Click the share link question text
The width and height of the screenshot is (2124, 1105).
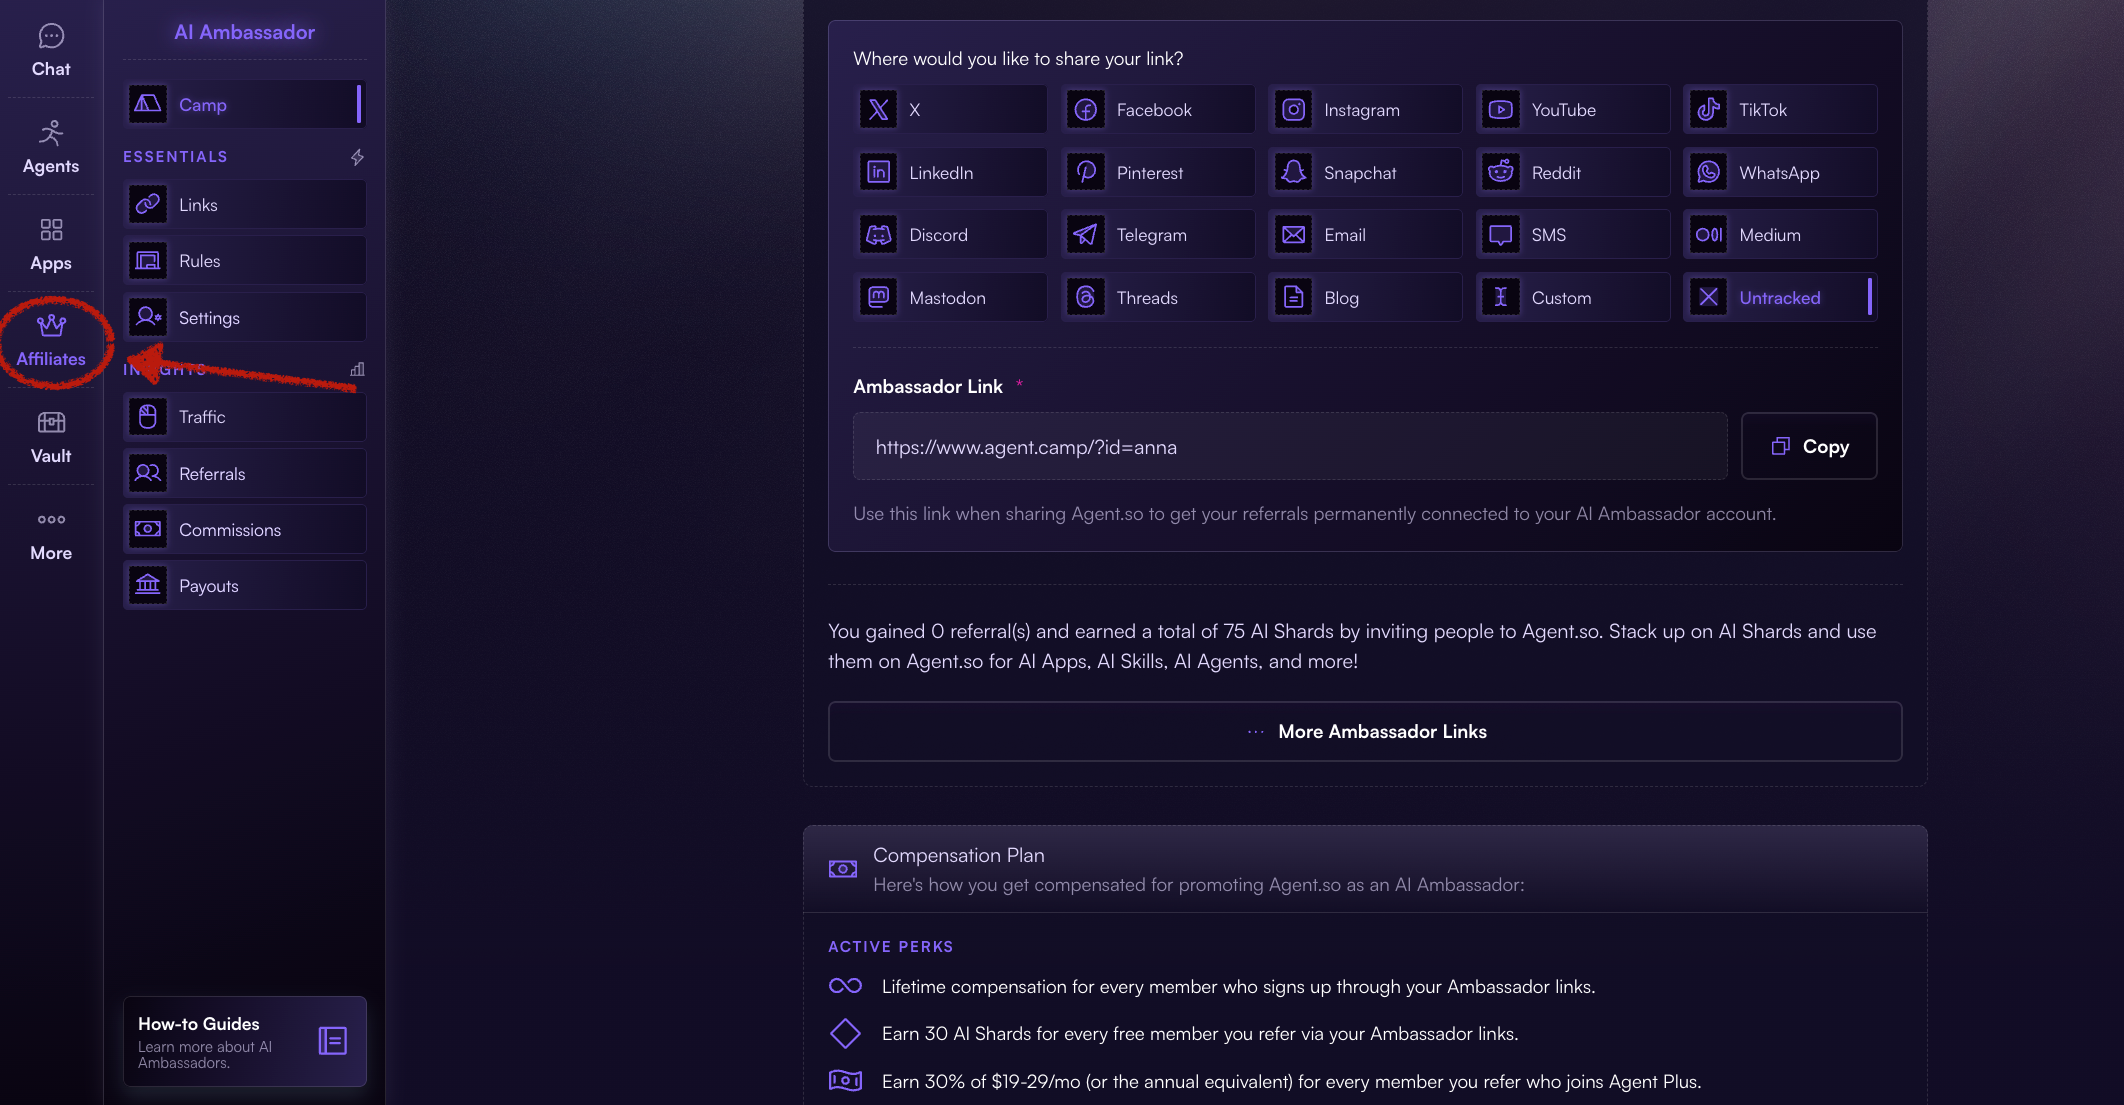click(1018, 58)
